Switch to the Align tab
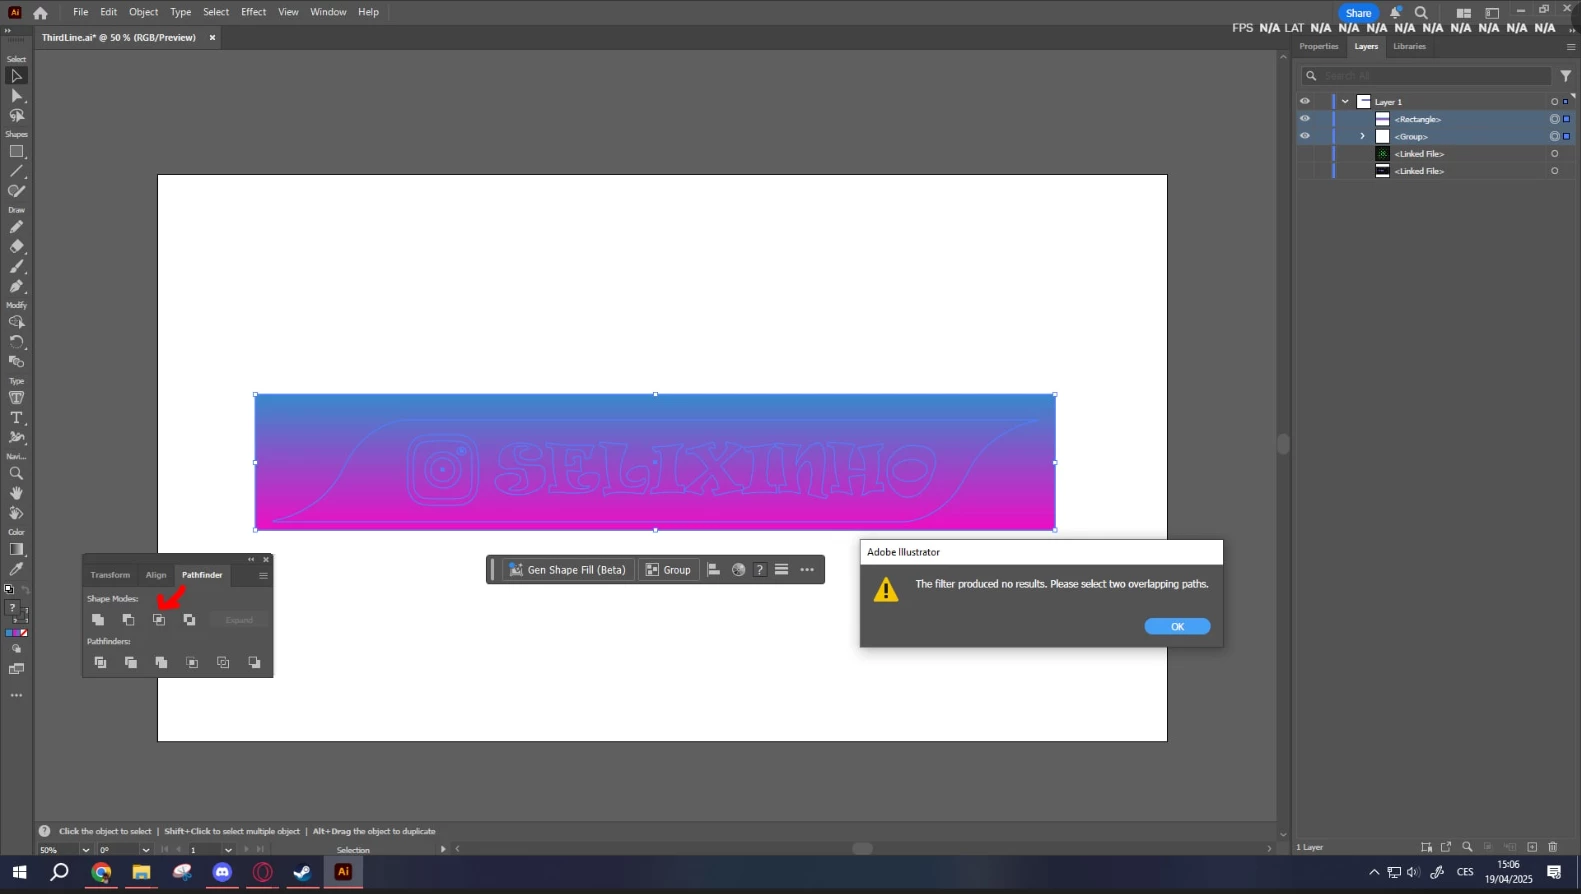Screen dimensions: 1581x894 (x=156, y=575)
